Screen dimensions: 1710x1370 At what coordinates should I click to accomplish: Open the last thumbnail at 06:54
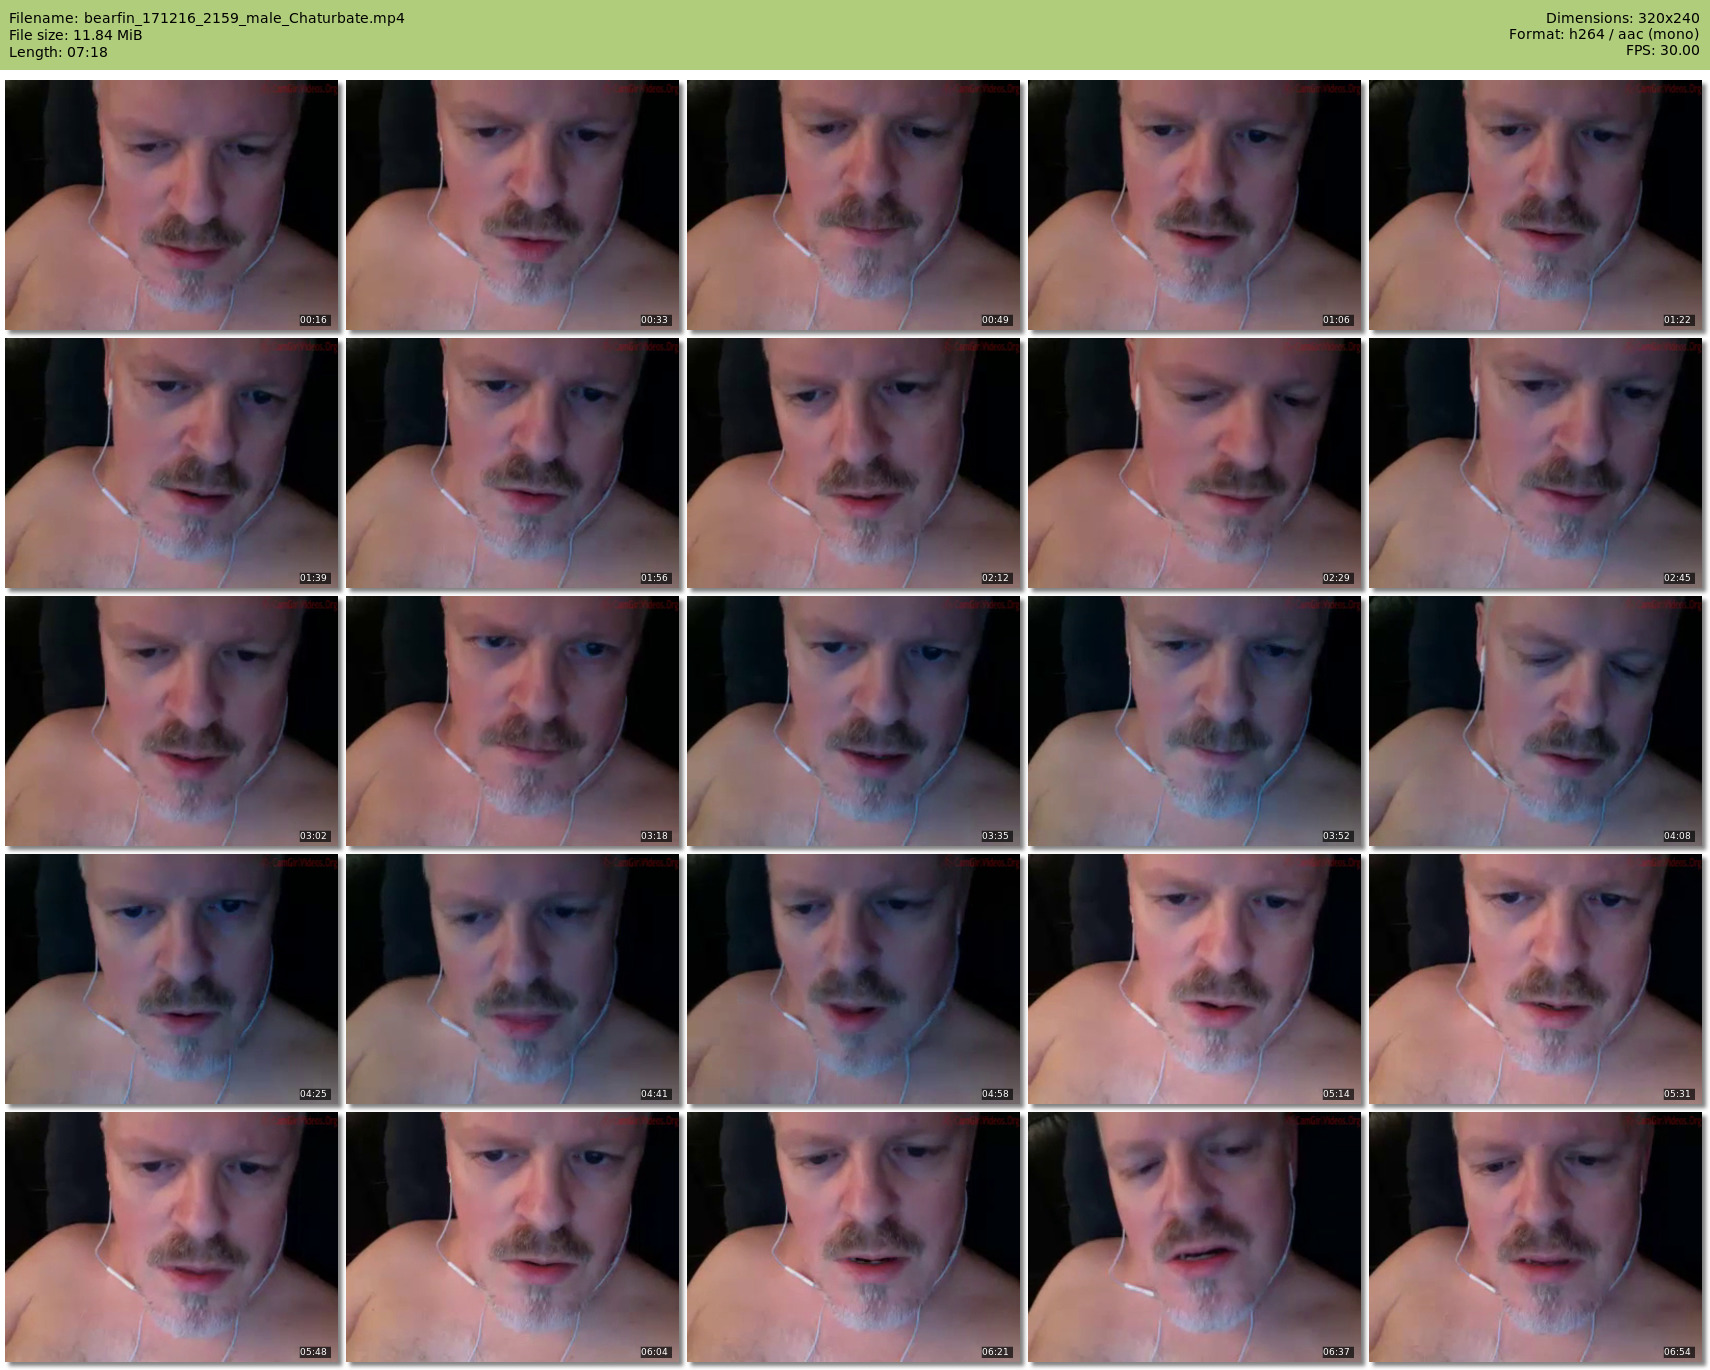1535,1237
